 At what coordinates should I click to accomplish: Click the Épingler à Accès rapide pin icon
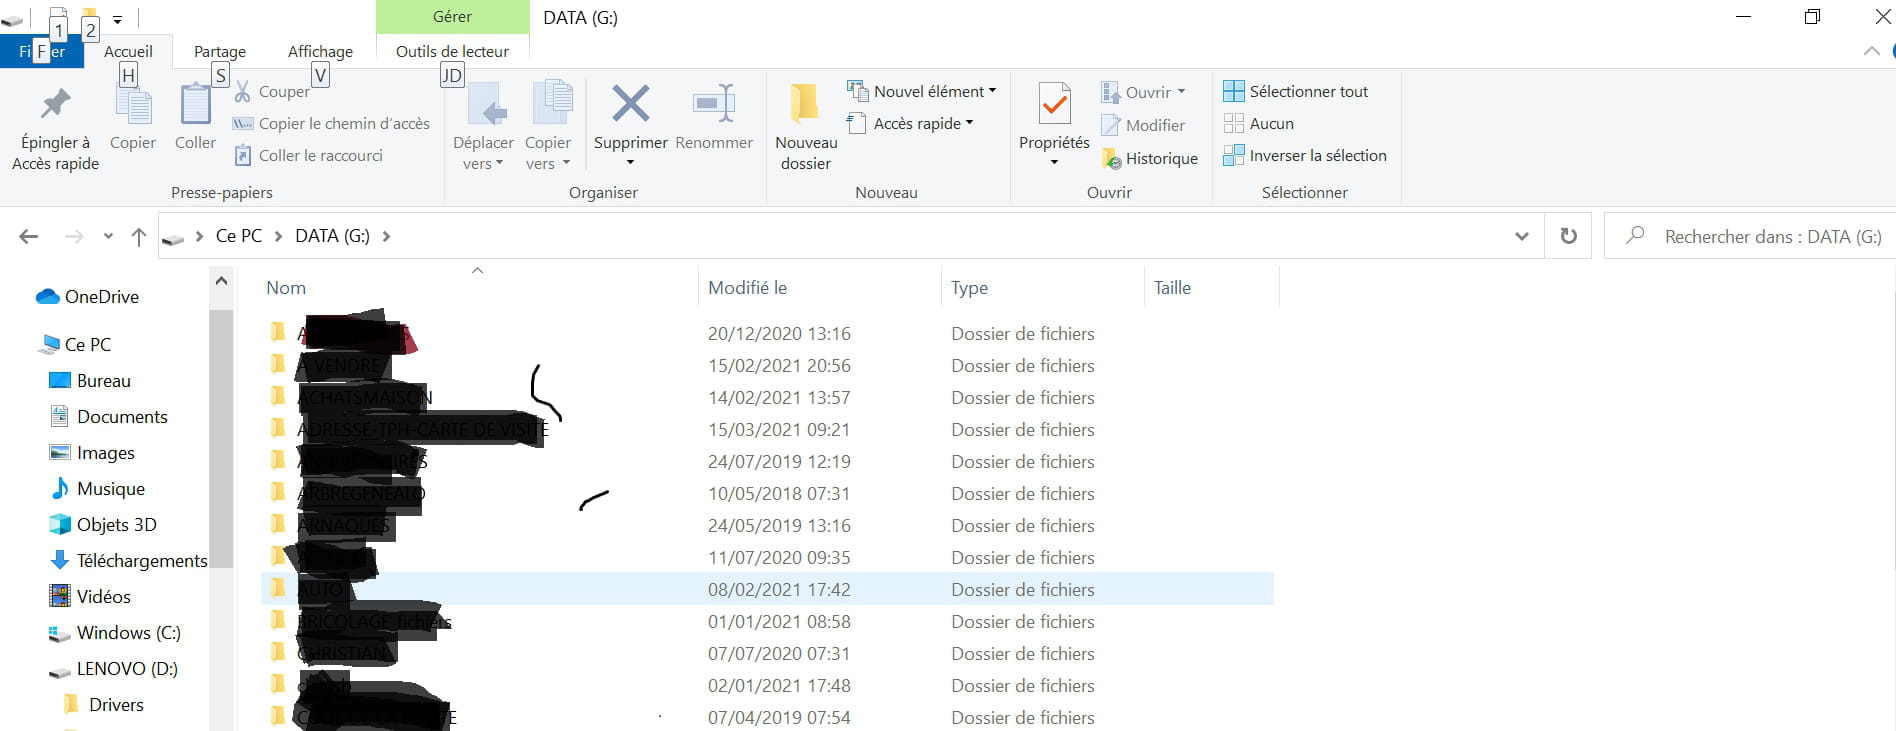point(55,103)
